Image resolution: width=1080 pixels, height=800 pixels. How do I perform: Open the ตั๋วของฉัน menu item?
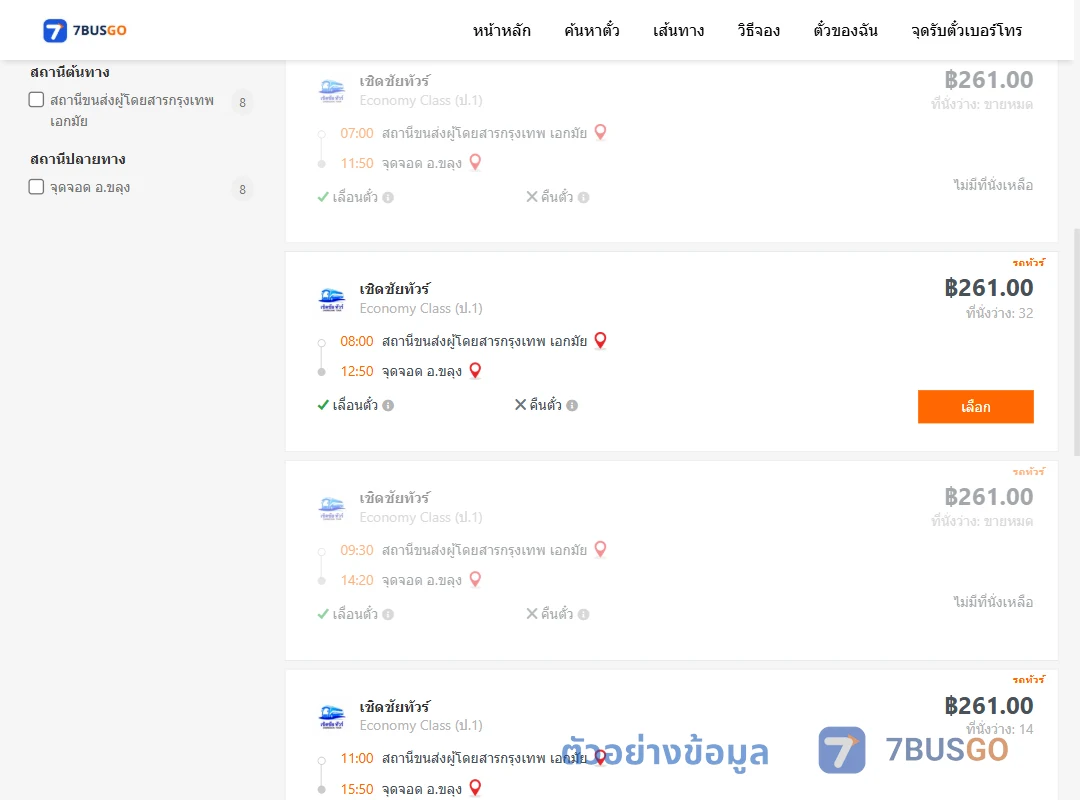pos(845,30)
